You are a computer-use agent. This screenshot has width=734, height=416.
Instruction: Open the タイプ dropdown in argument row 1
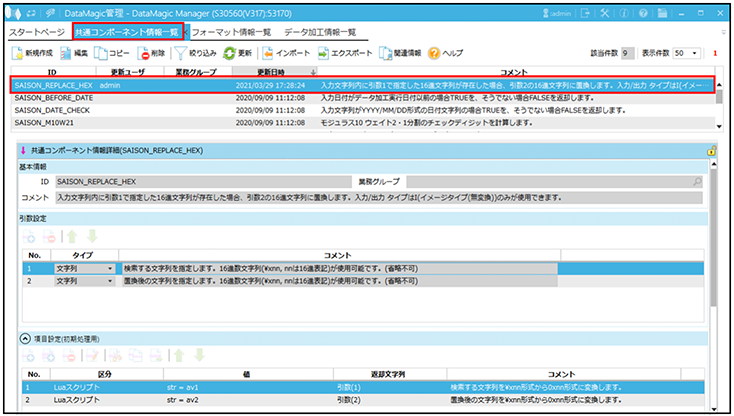pos(109,268)
